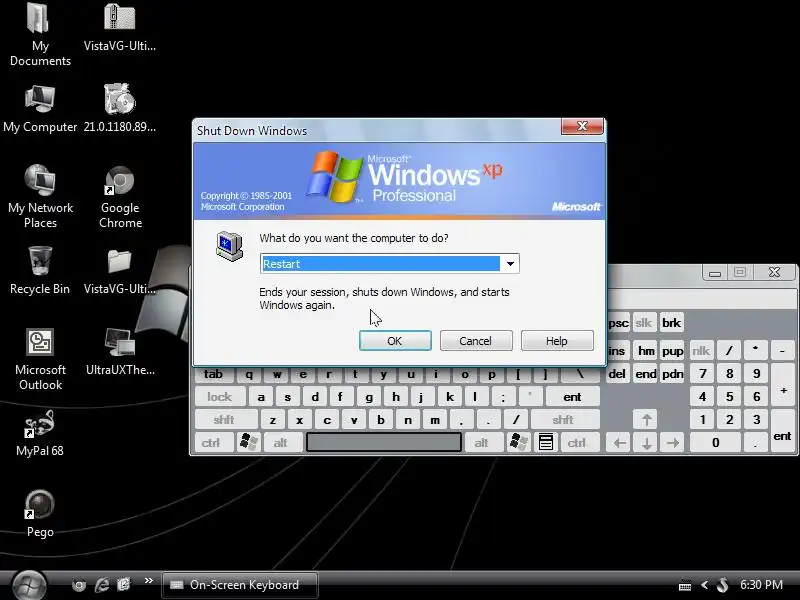800x600 pixels.
Task: Toggle nlk num lock key
Action: tap(701, 351)
